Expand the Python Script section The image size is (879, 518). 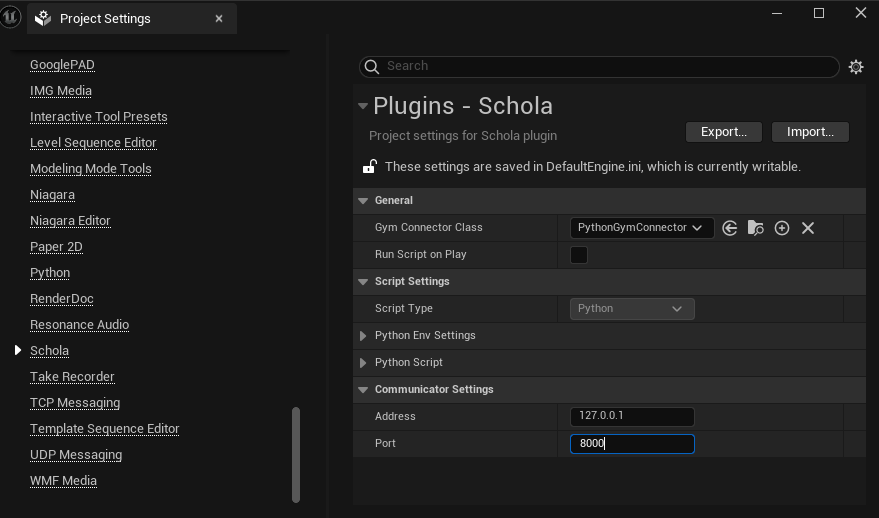pos(363,363)
